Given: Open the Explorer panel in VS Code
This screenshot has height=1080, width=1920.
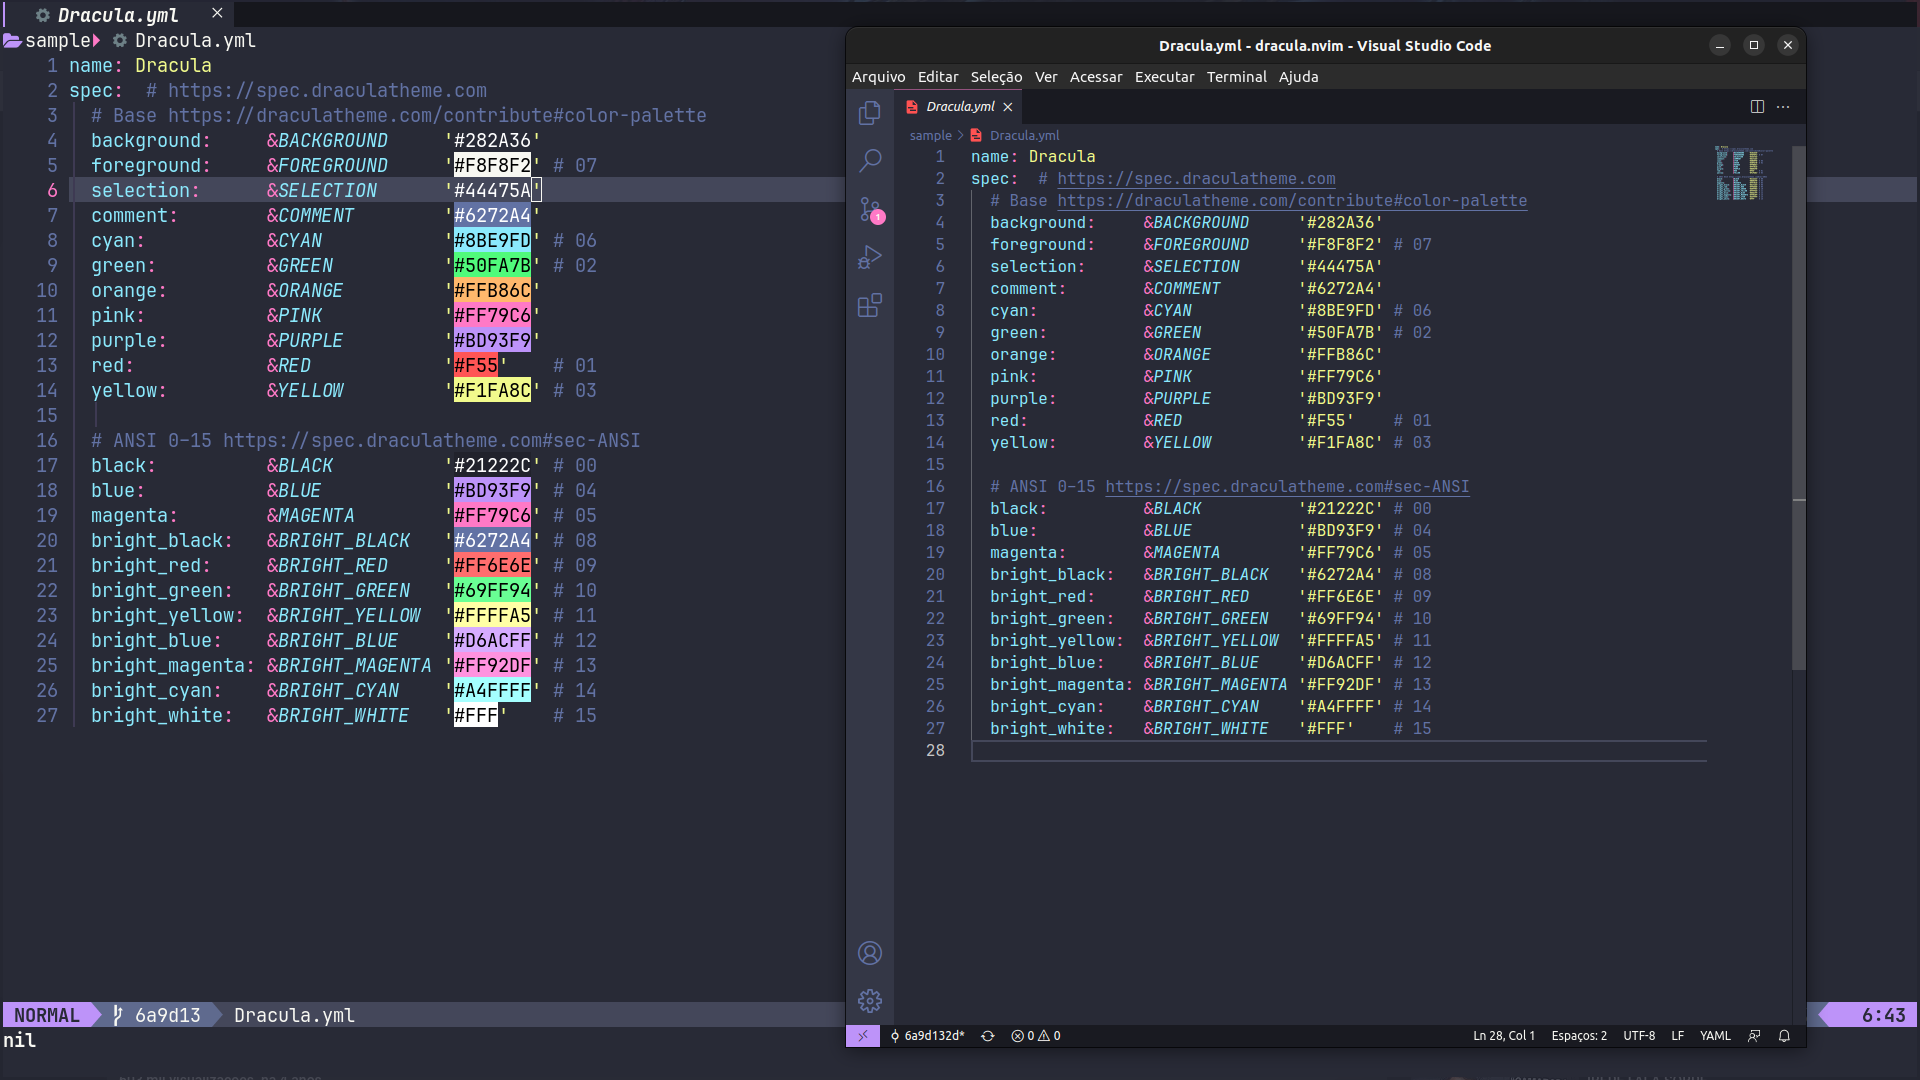Looking at the screenshot, I should click(870, 113).
